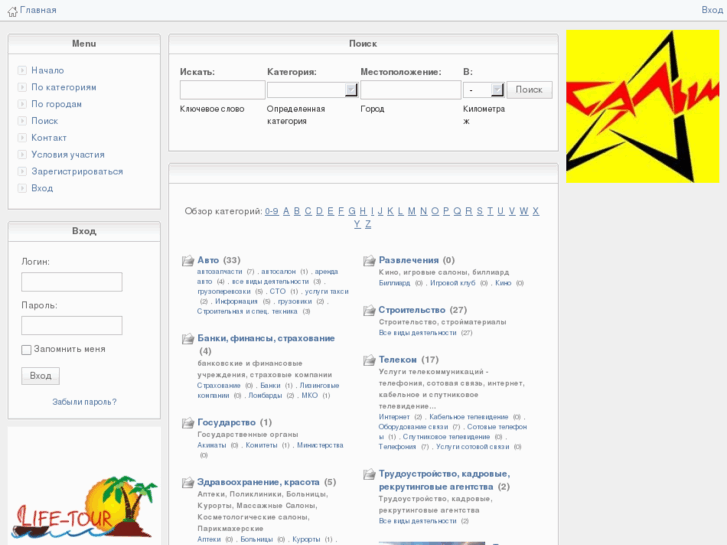The width and height of the screenshot is (727, 545).
Task: Open Начало in the Menu panel
Action: click(48, 71)
